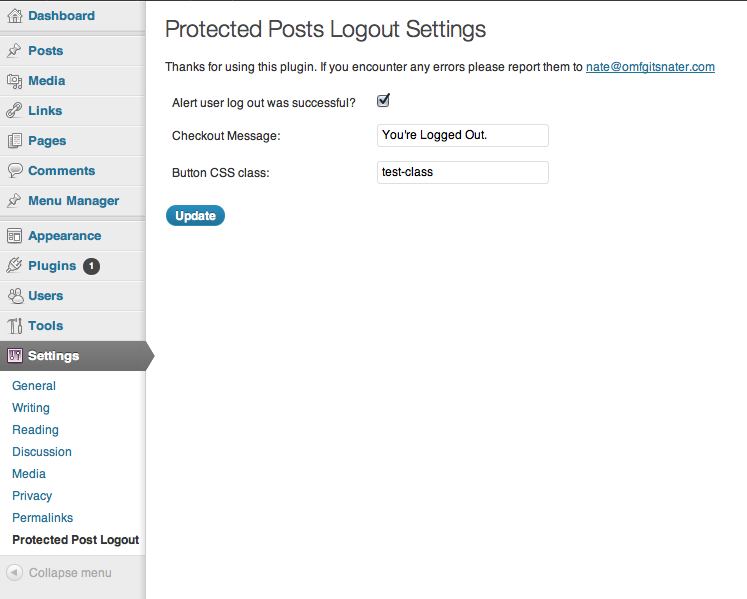This screenshot has width=747, height=599.
Task: Click the Update button
Action: (195, 215)
